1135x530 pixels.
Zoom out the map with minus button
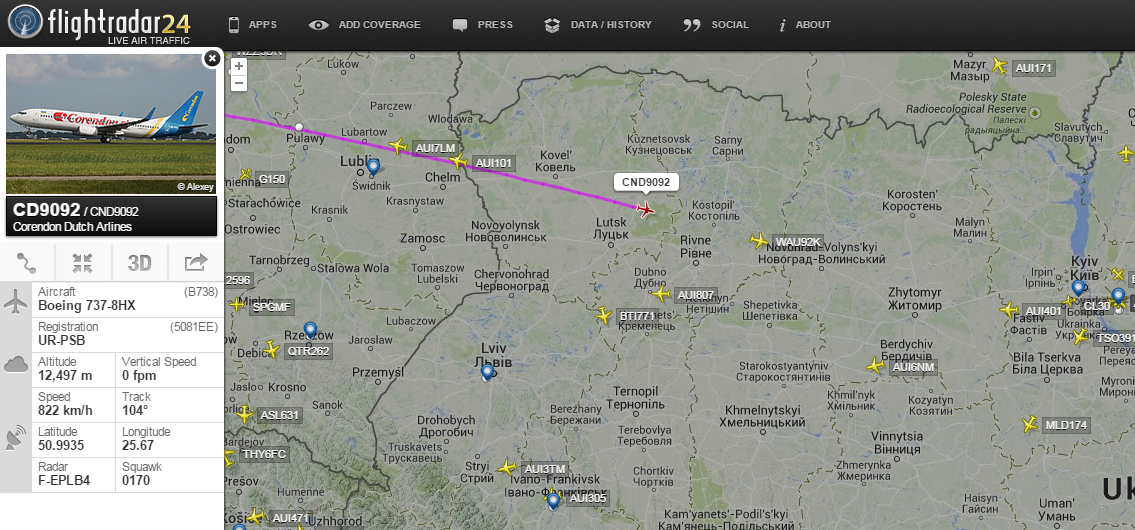pyautogui.click(x=239, y=83)
